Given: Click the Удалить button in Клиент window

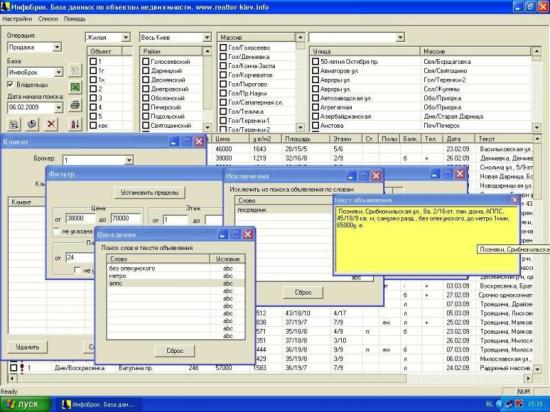Looking at the screenshot, I should tap(27, 347).
